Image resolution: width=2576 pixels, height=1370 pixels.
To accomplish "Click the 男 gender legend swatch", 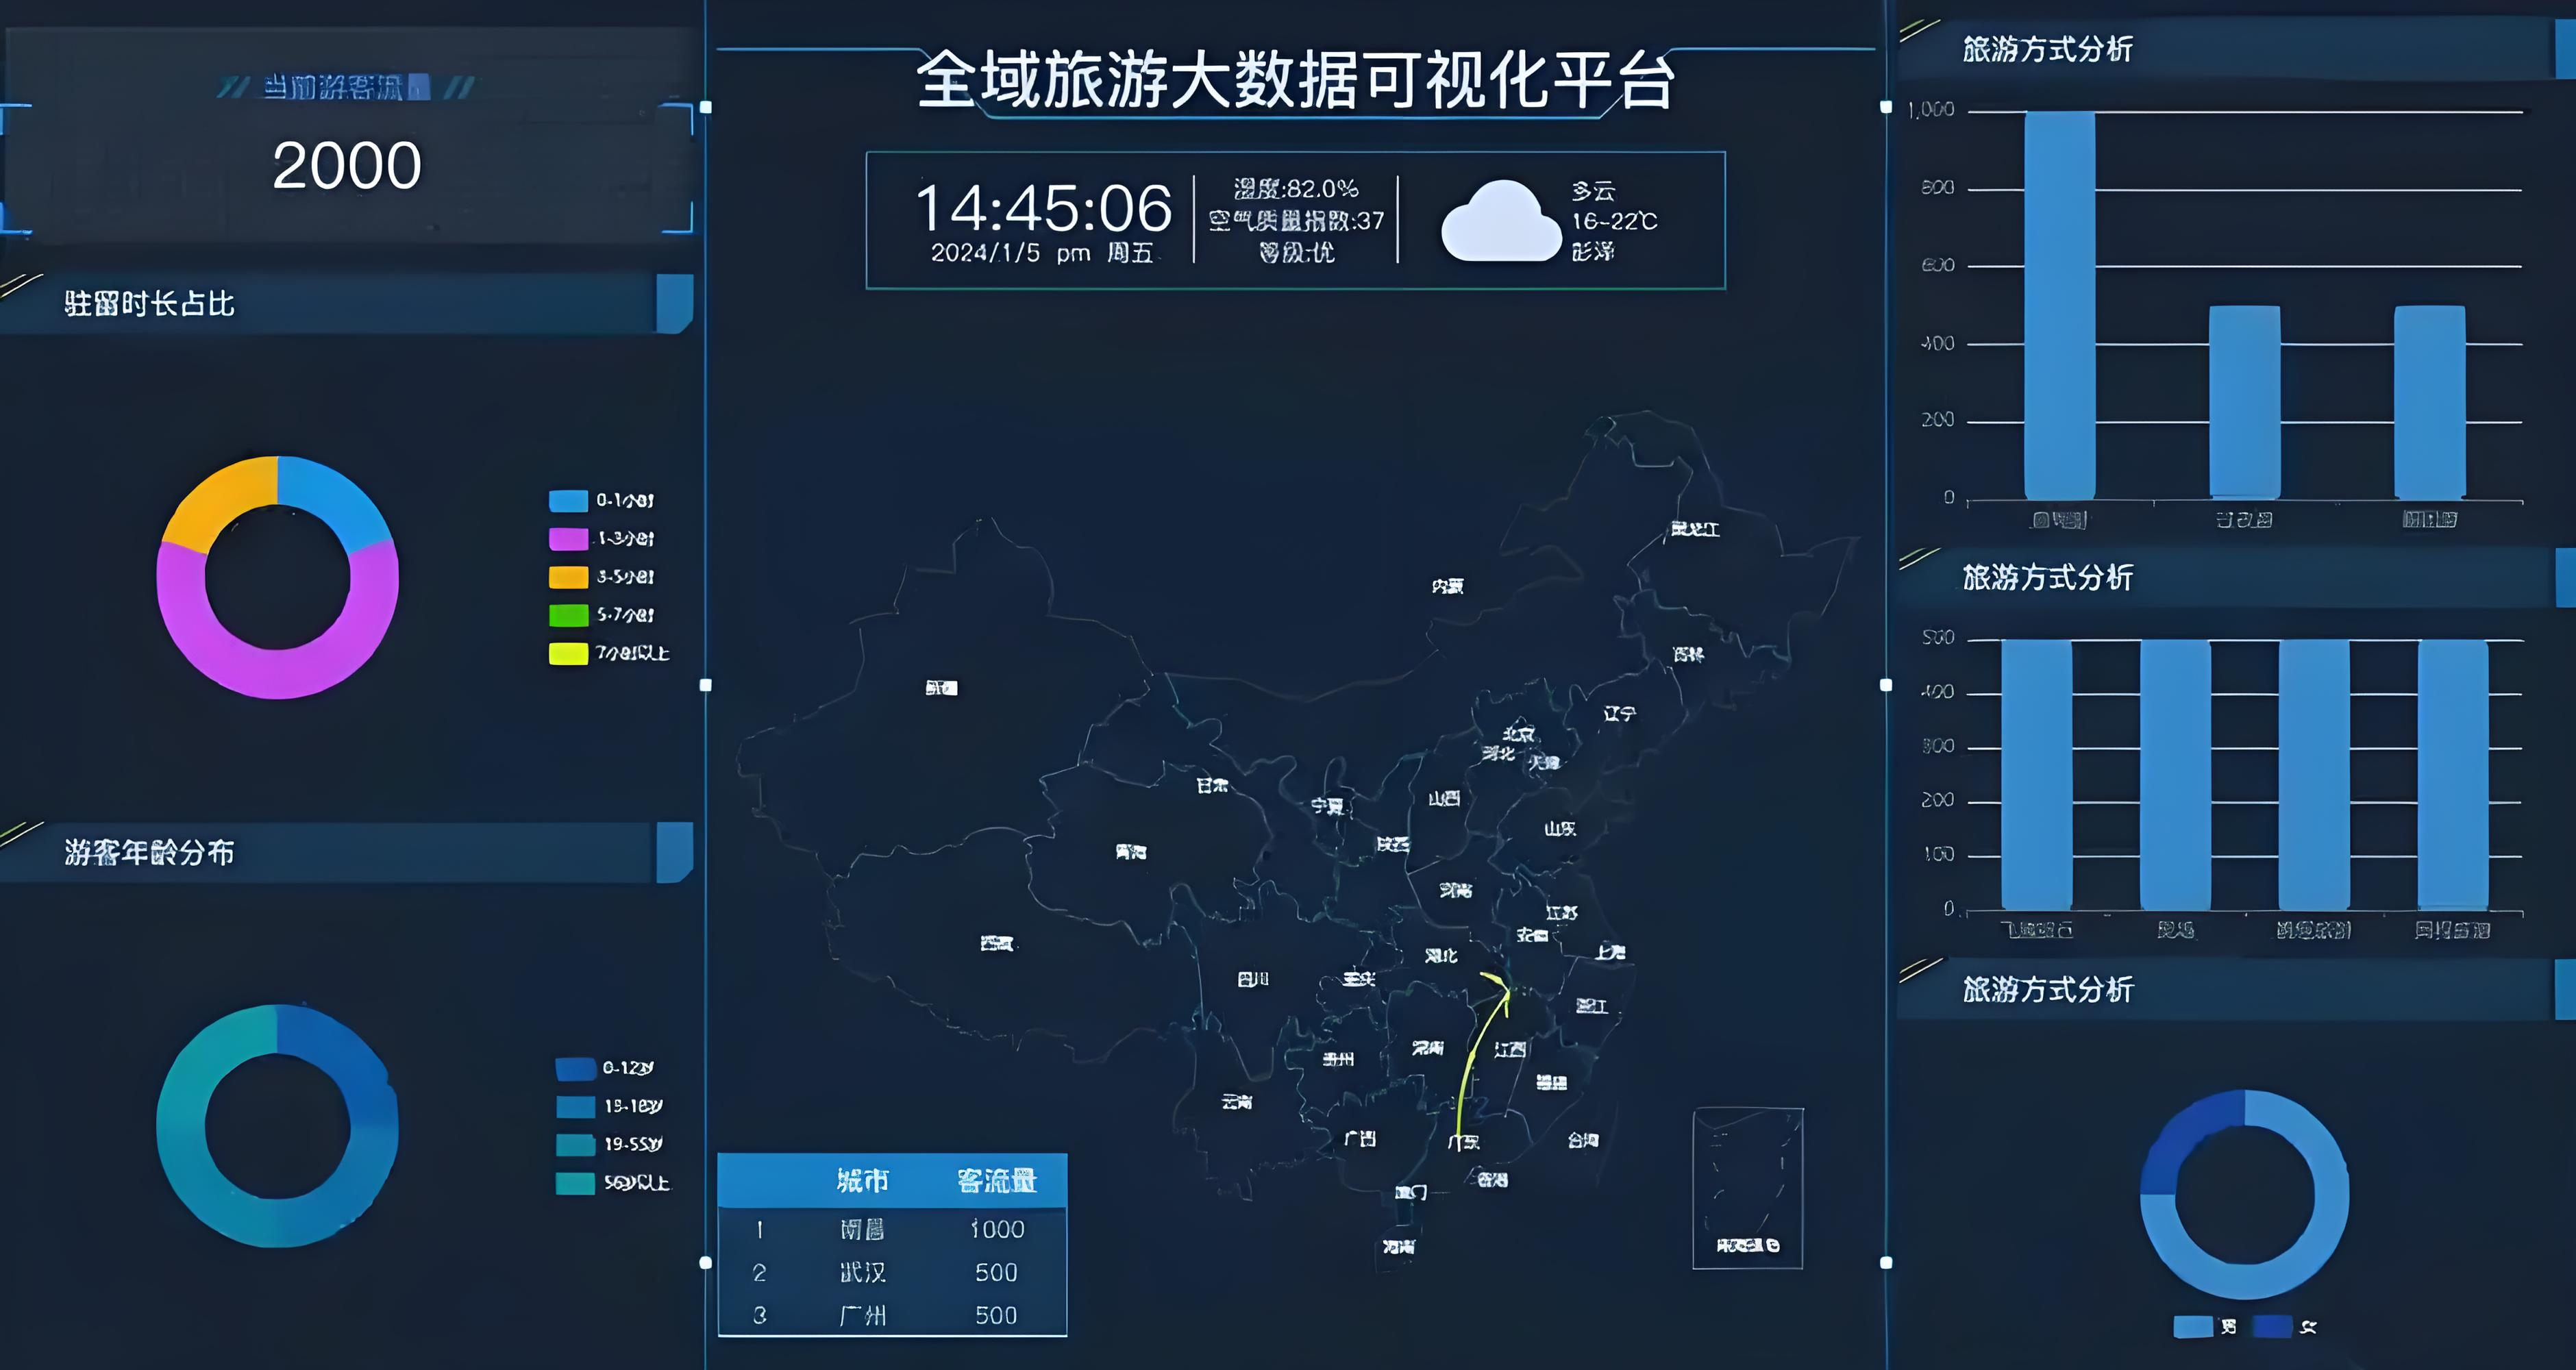I will tap(2192, 1327).
